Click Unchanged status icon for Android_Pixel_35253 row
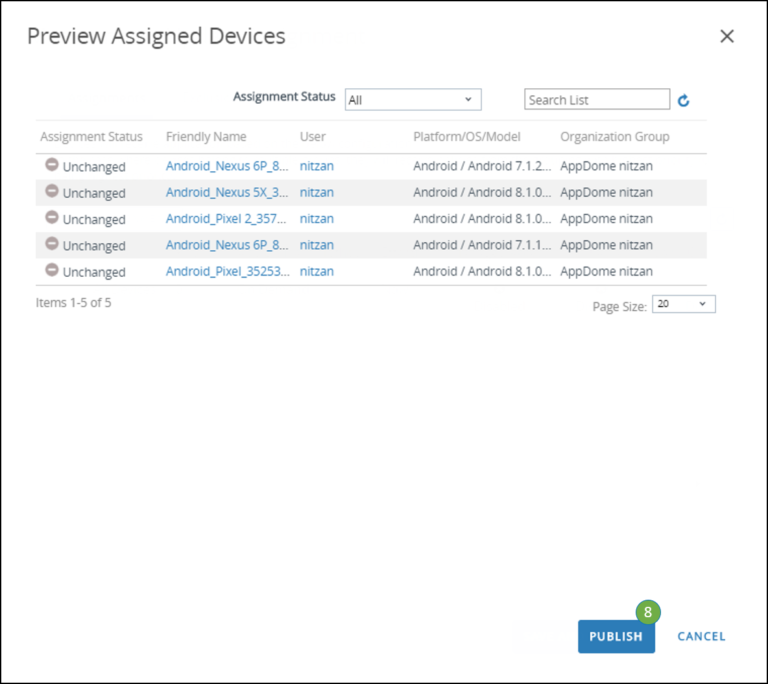 (52, 270)
